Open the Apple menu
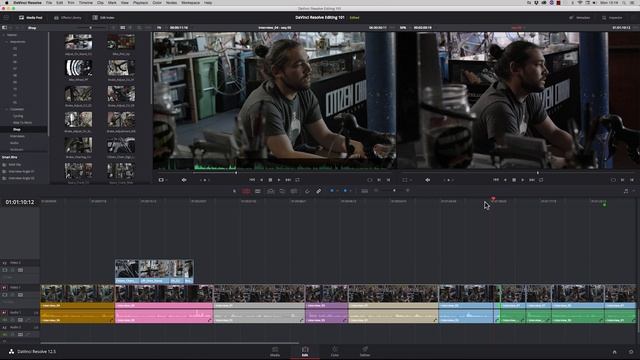 tap(7, 2)
